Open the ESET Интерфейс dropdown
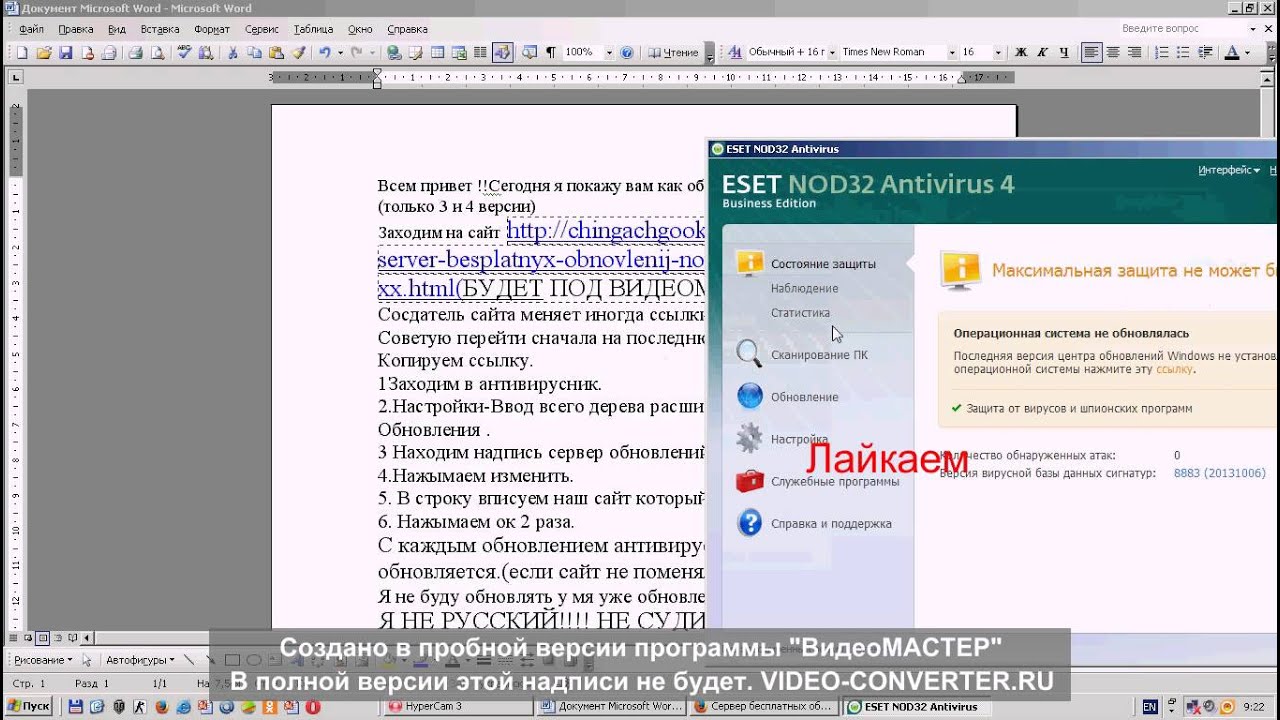Image resolution: width=1280 pixels, height=720 pixels. click(1229, 170)
